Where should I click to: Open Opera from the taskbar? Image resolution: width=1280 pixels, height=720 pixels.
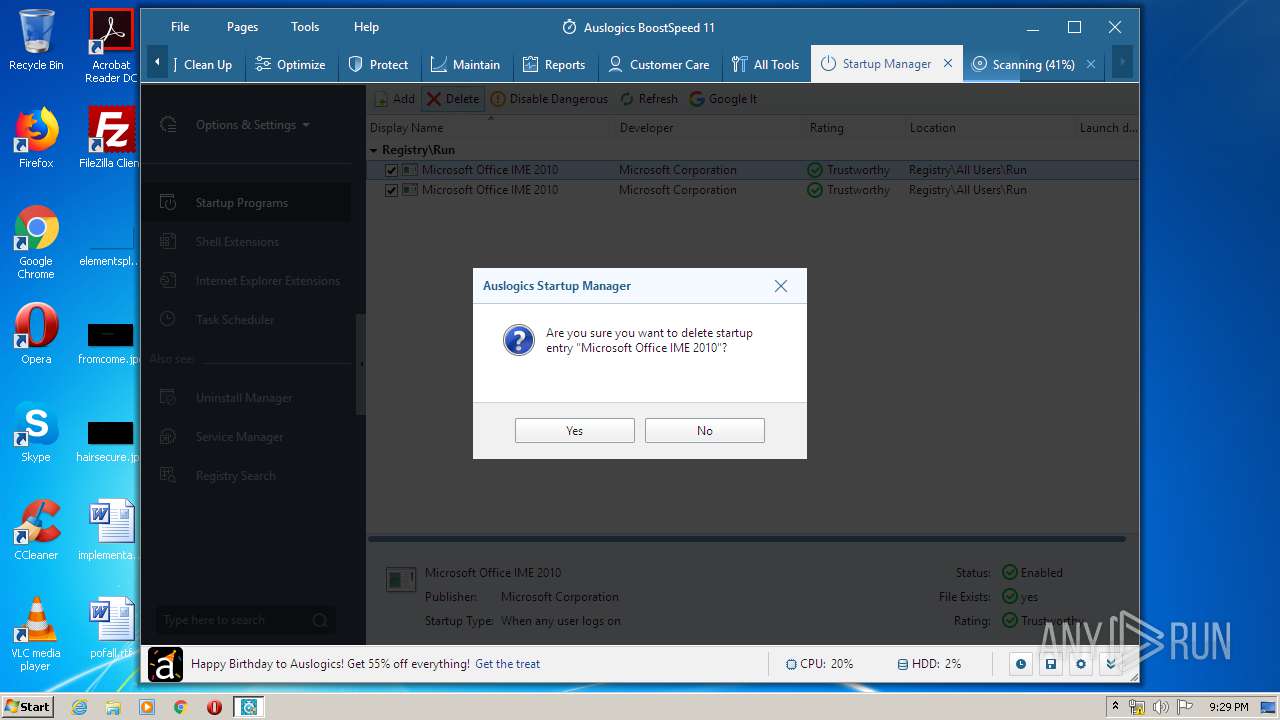214,707
